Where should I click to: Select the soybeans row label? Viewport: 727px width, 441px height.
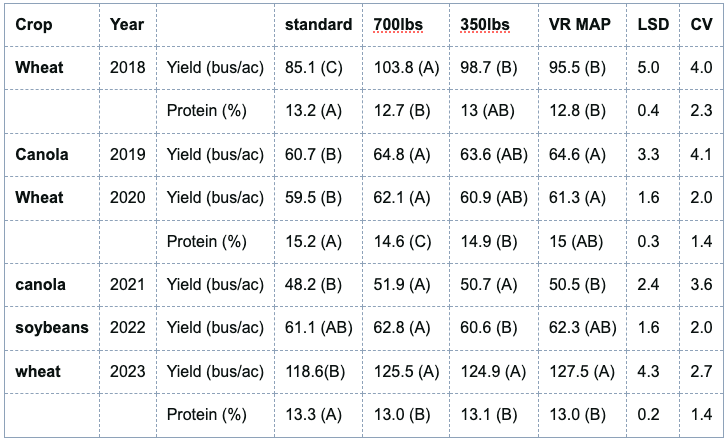[51, 328]
